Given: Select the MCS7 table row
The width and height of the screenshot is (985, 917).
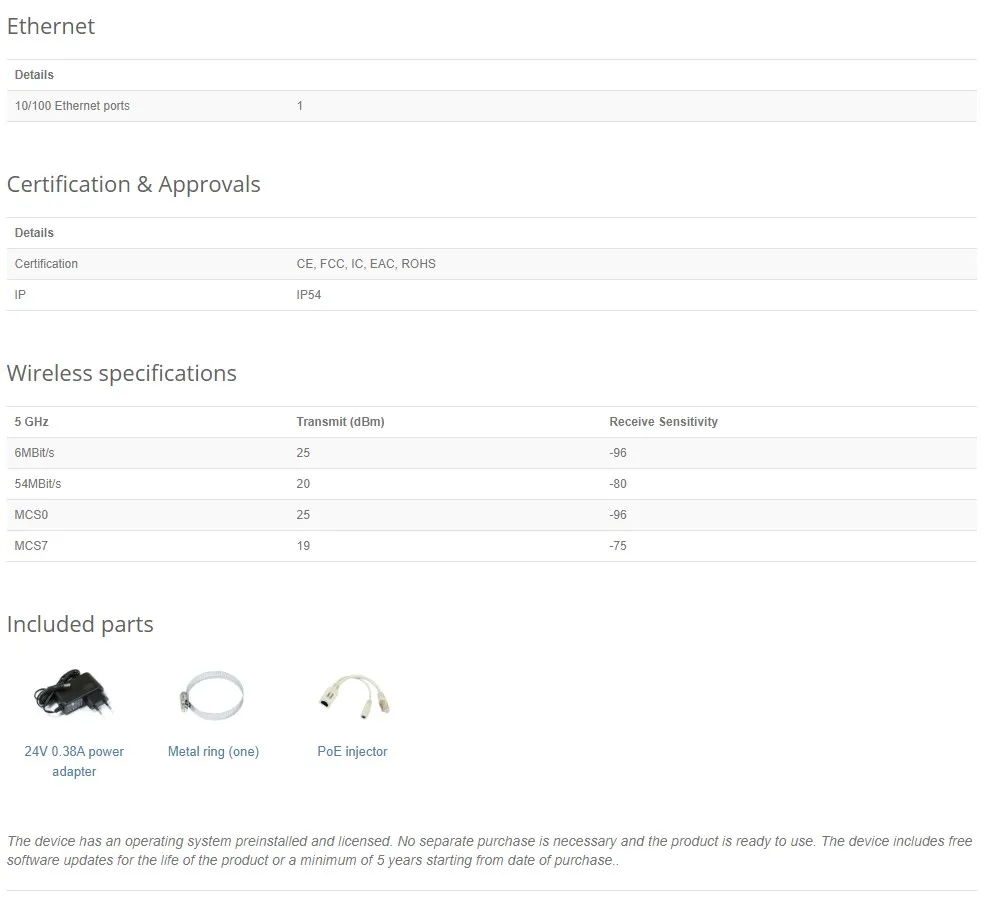Looking at the screenshot, I should point(491,546).
